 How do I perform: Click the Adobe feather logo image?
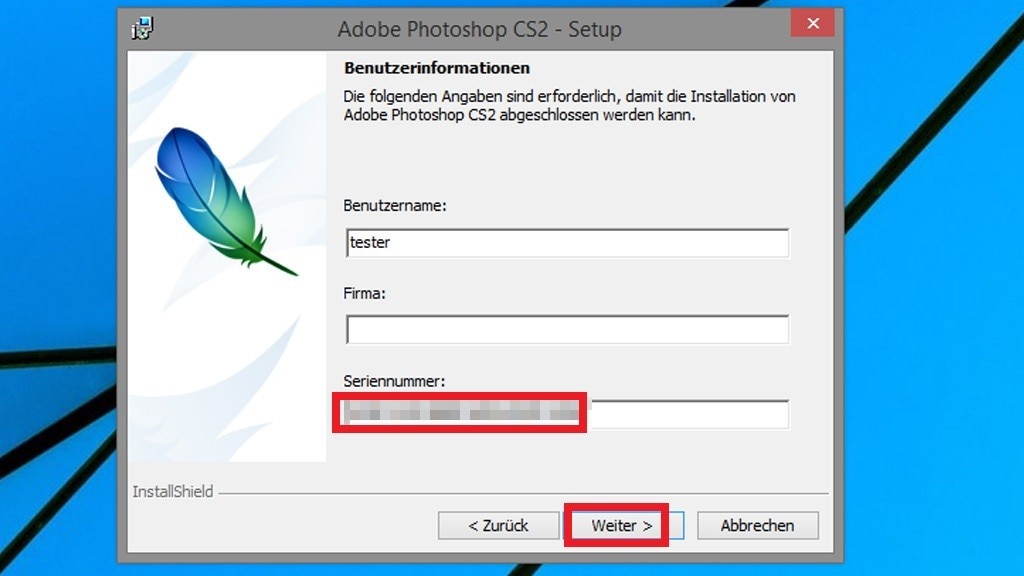pos(230,200)
